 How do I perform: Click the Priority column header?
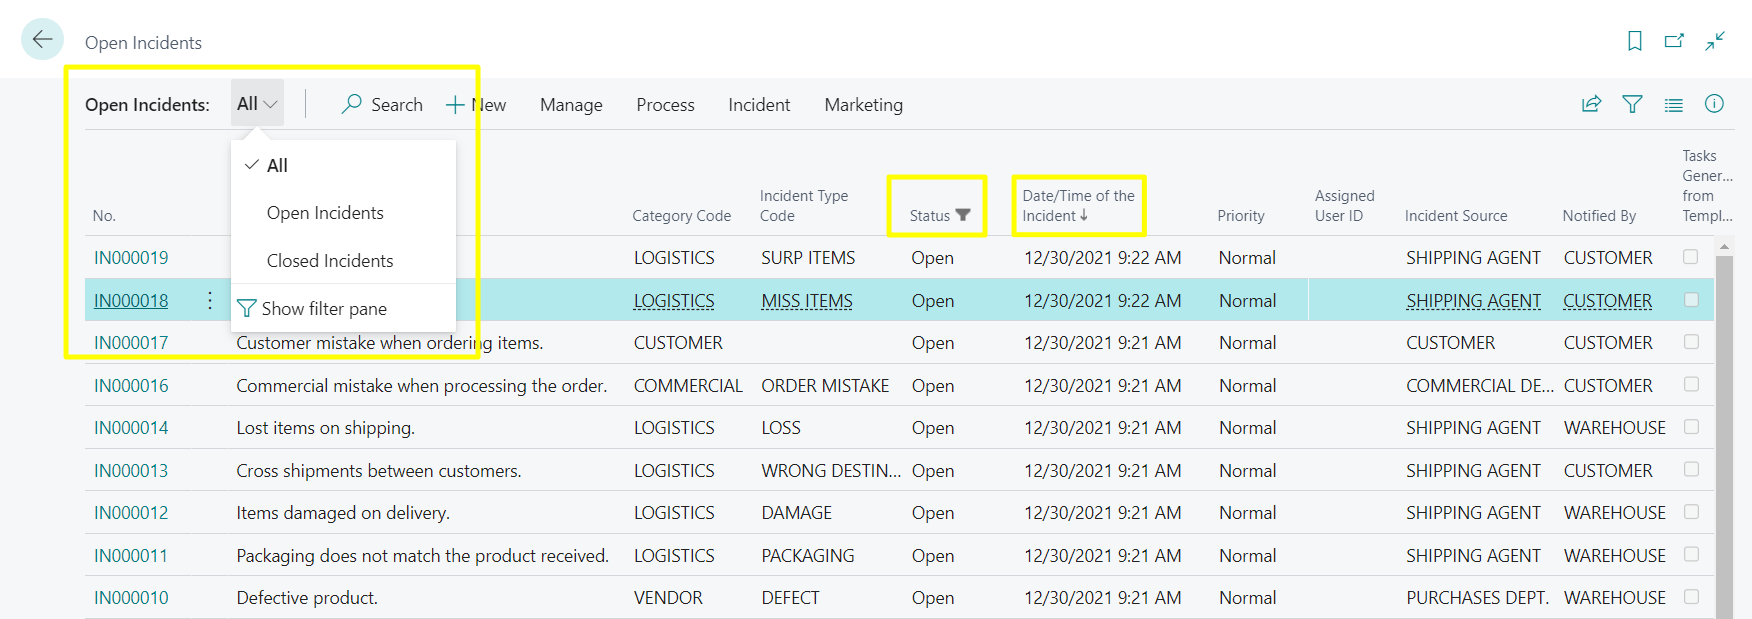click(x=1241, y=215)
